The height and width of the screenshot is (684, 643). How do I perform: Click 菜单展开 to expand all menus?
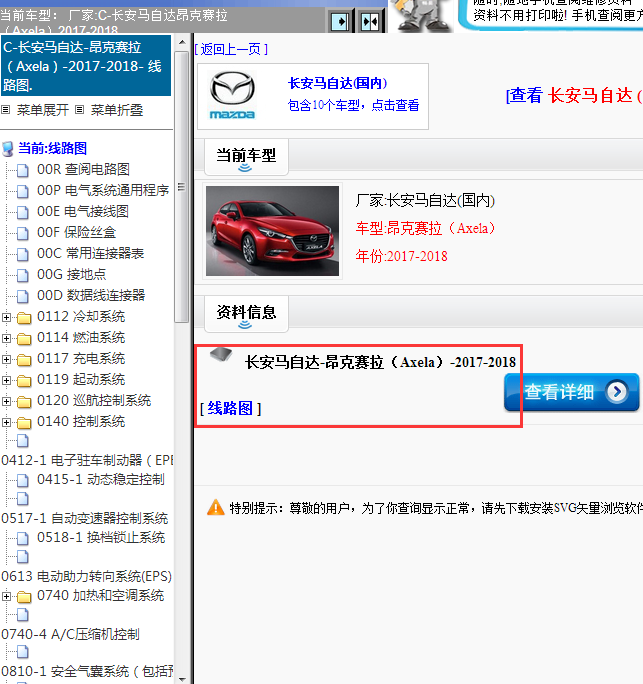pyautogui.click(x=43, y=110)
